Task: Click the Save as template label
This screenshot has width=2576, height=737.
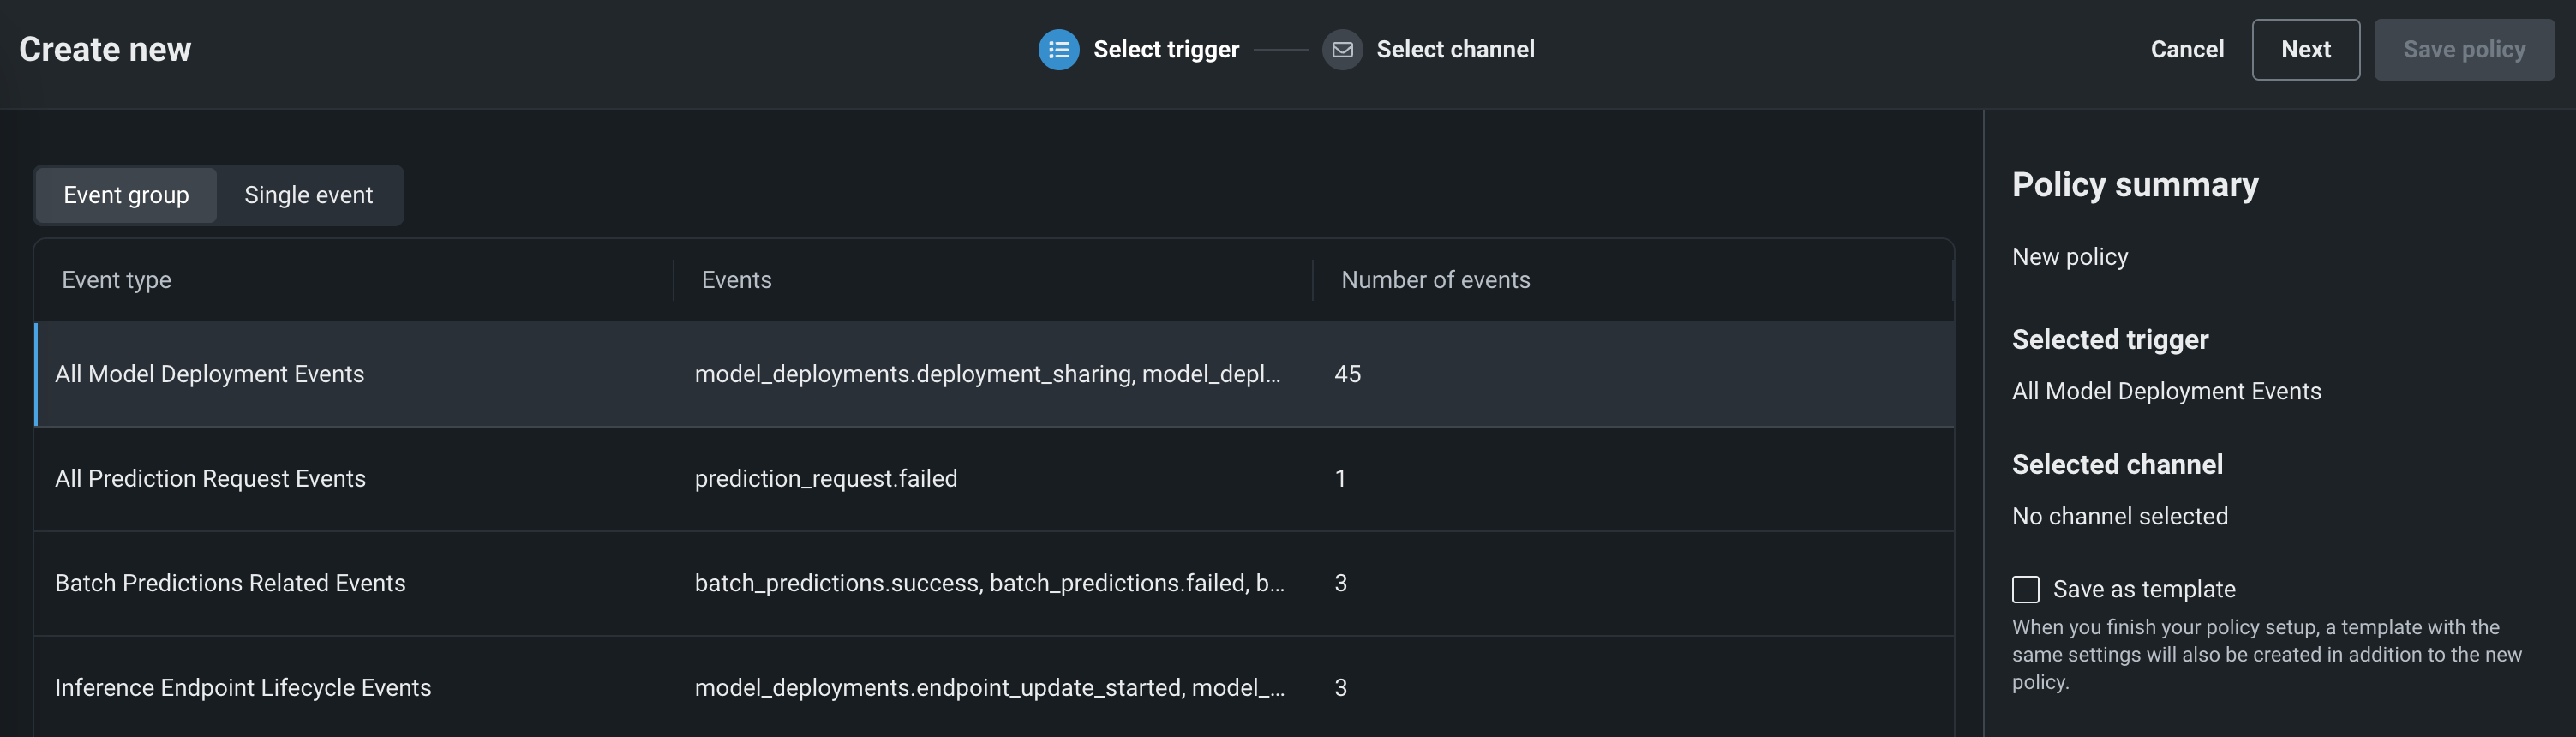Action: 2143,589
